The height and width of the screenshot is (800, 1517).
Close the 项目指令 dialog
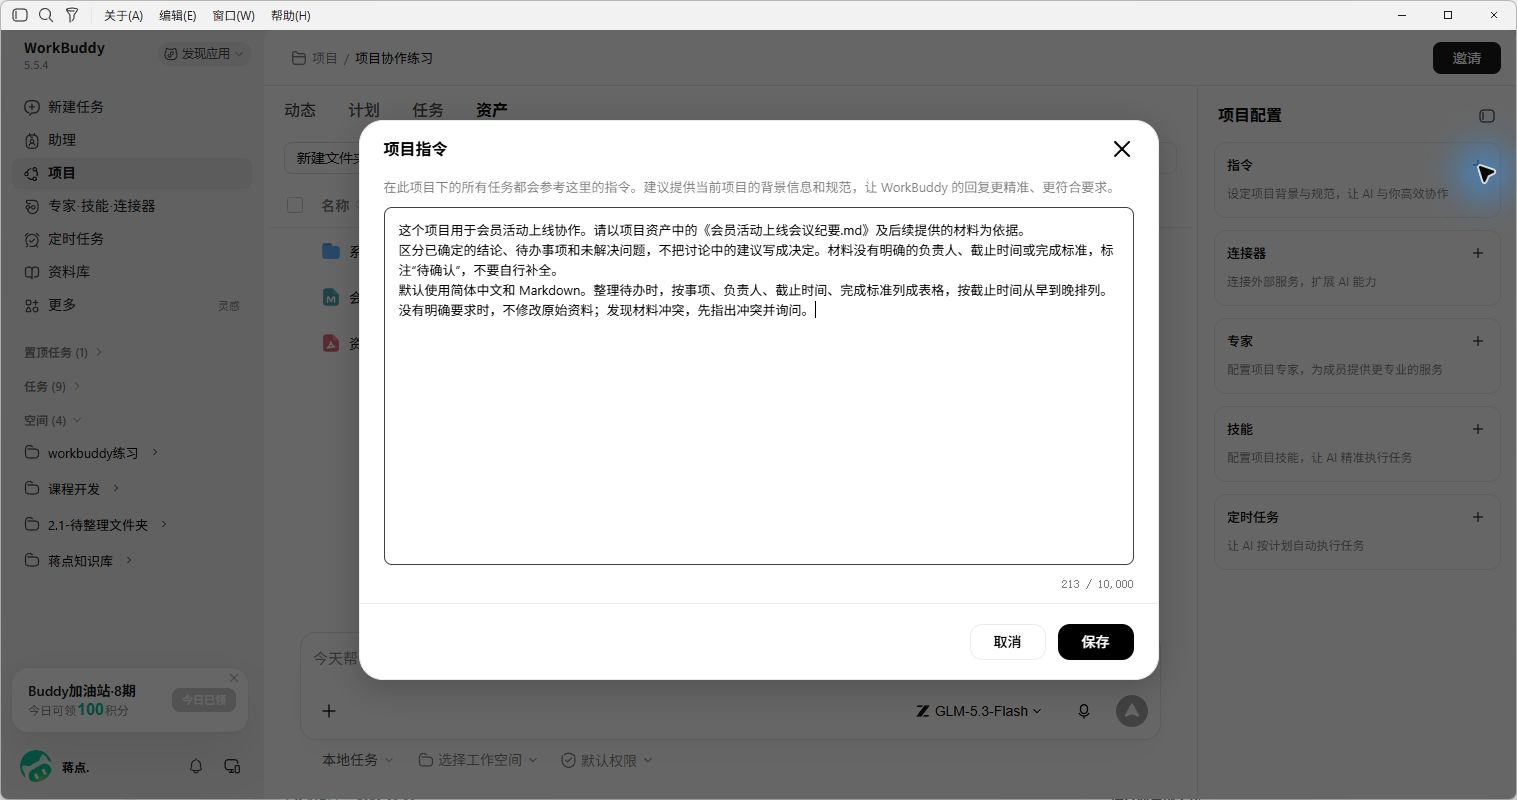[1122, 149]
